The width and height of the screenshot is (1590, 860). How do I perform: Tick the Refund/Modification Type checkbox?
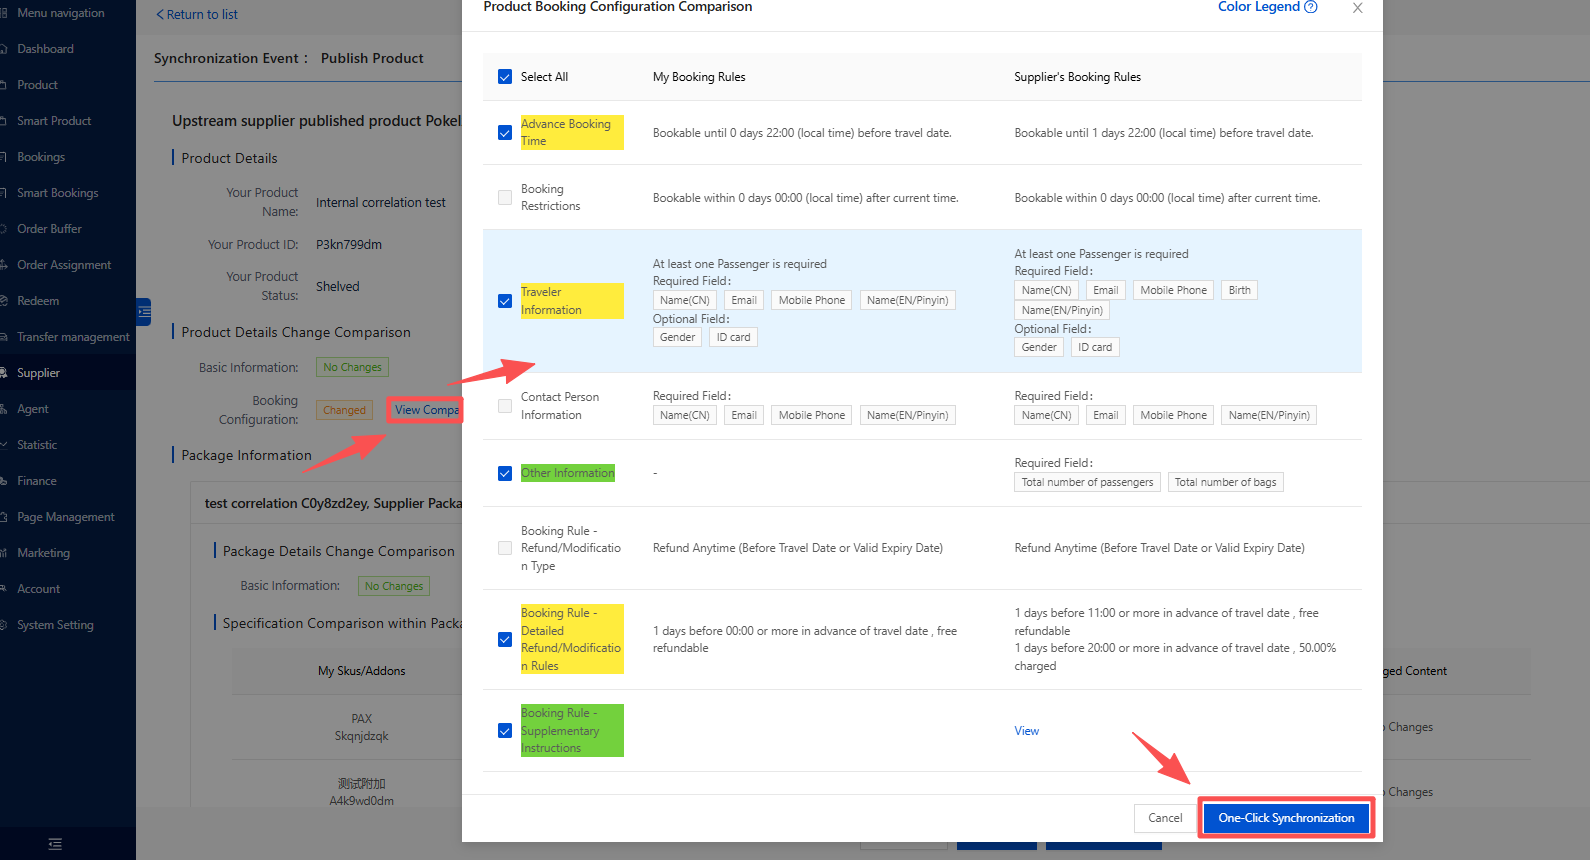coord(505,548)
